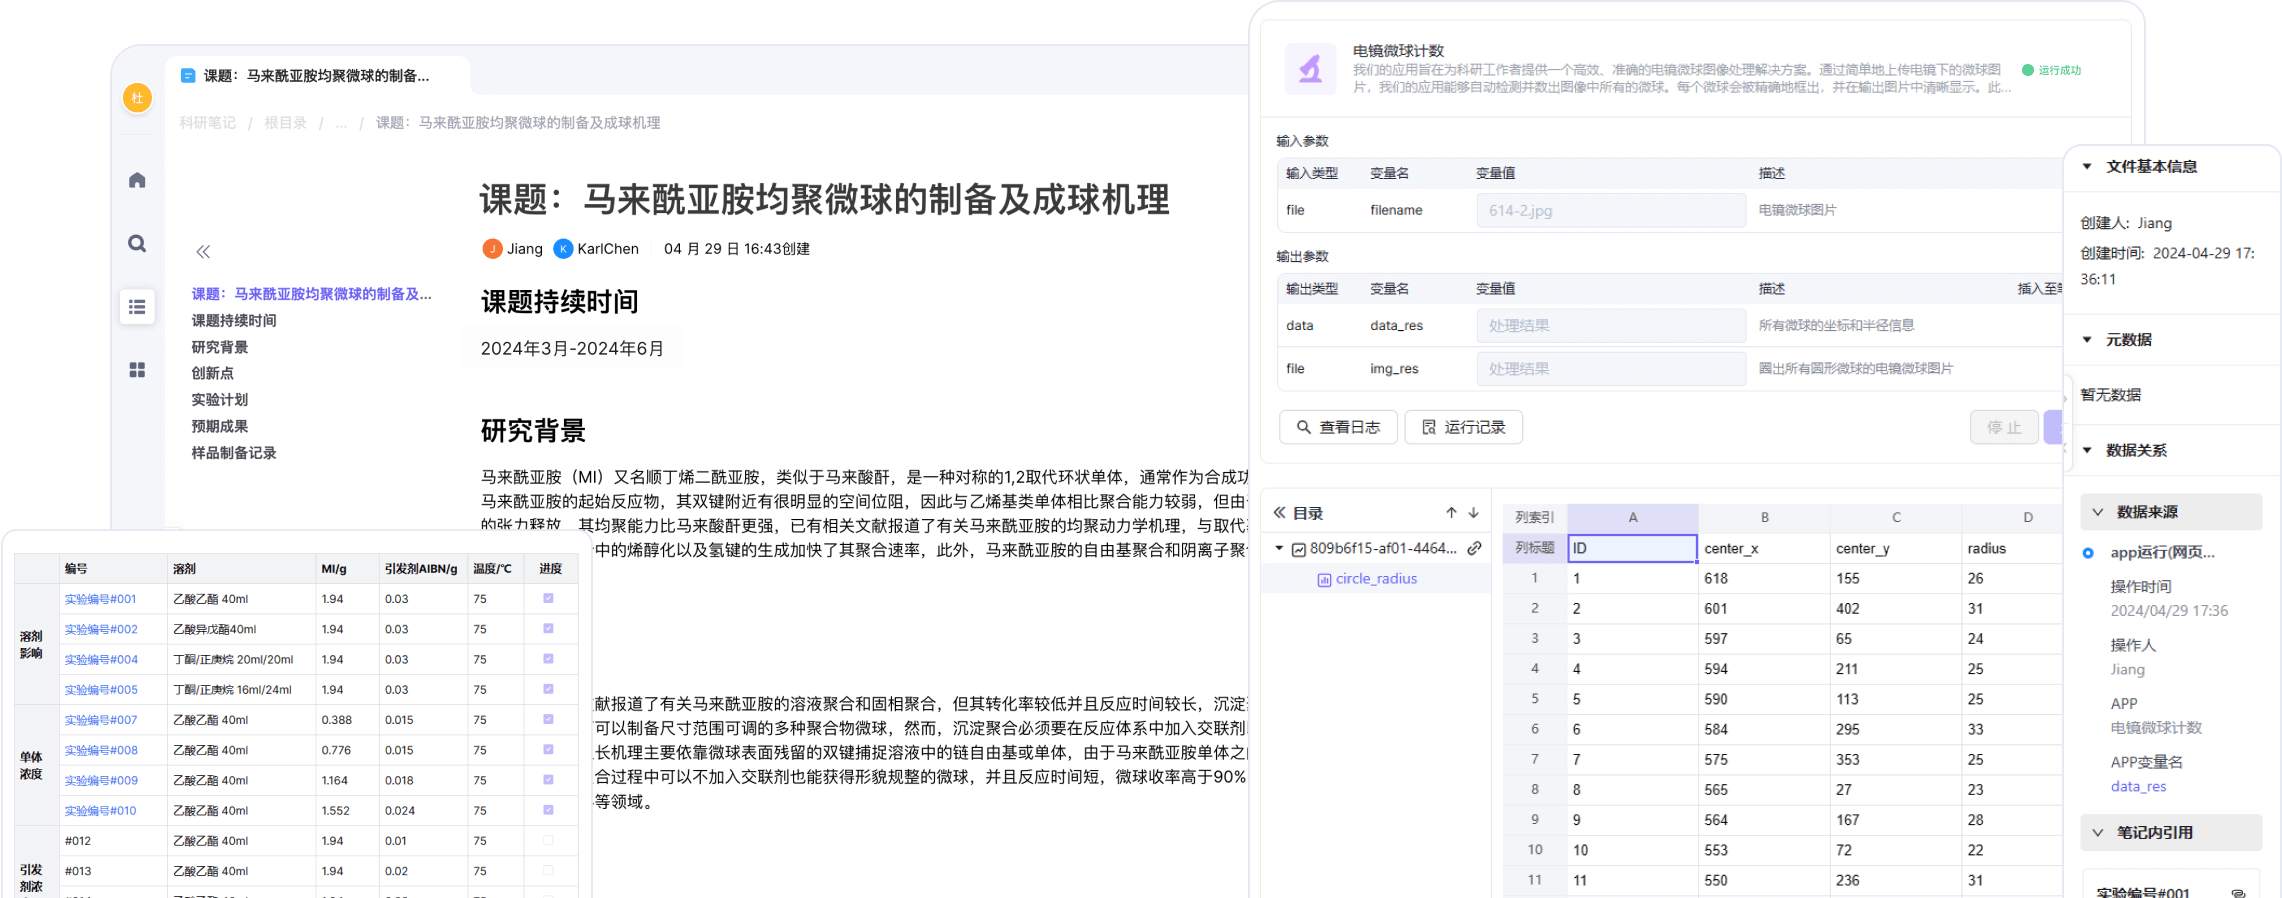The width and height of the screenshot is (2282, 898).
Task: Click the 2024年3月-2024年6月 date text
Action: coord(572,349)
